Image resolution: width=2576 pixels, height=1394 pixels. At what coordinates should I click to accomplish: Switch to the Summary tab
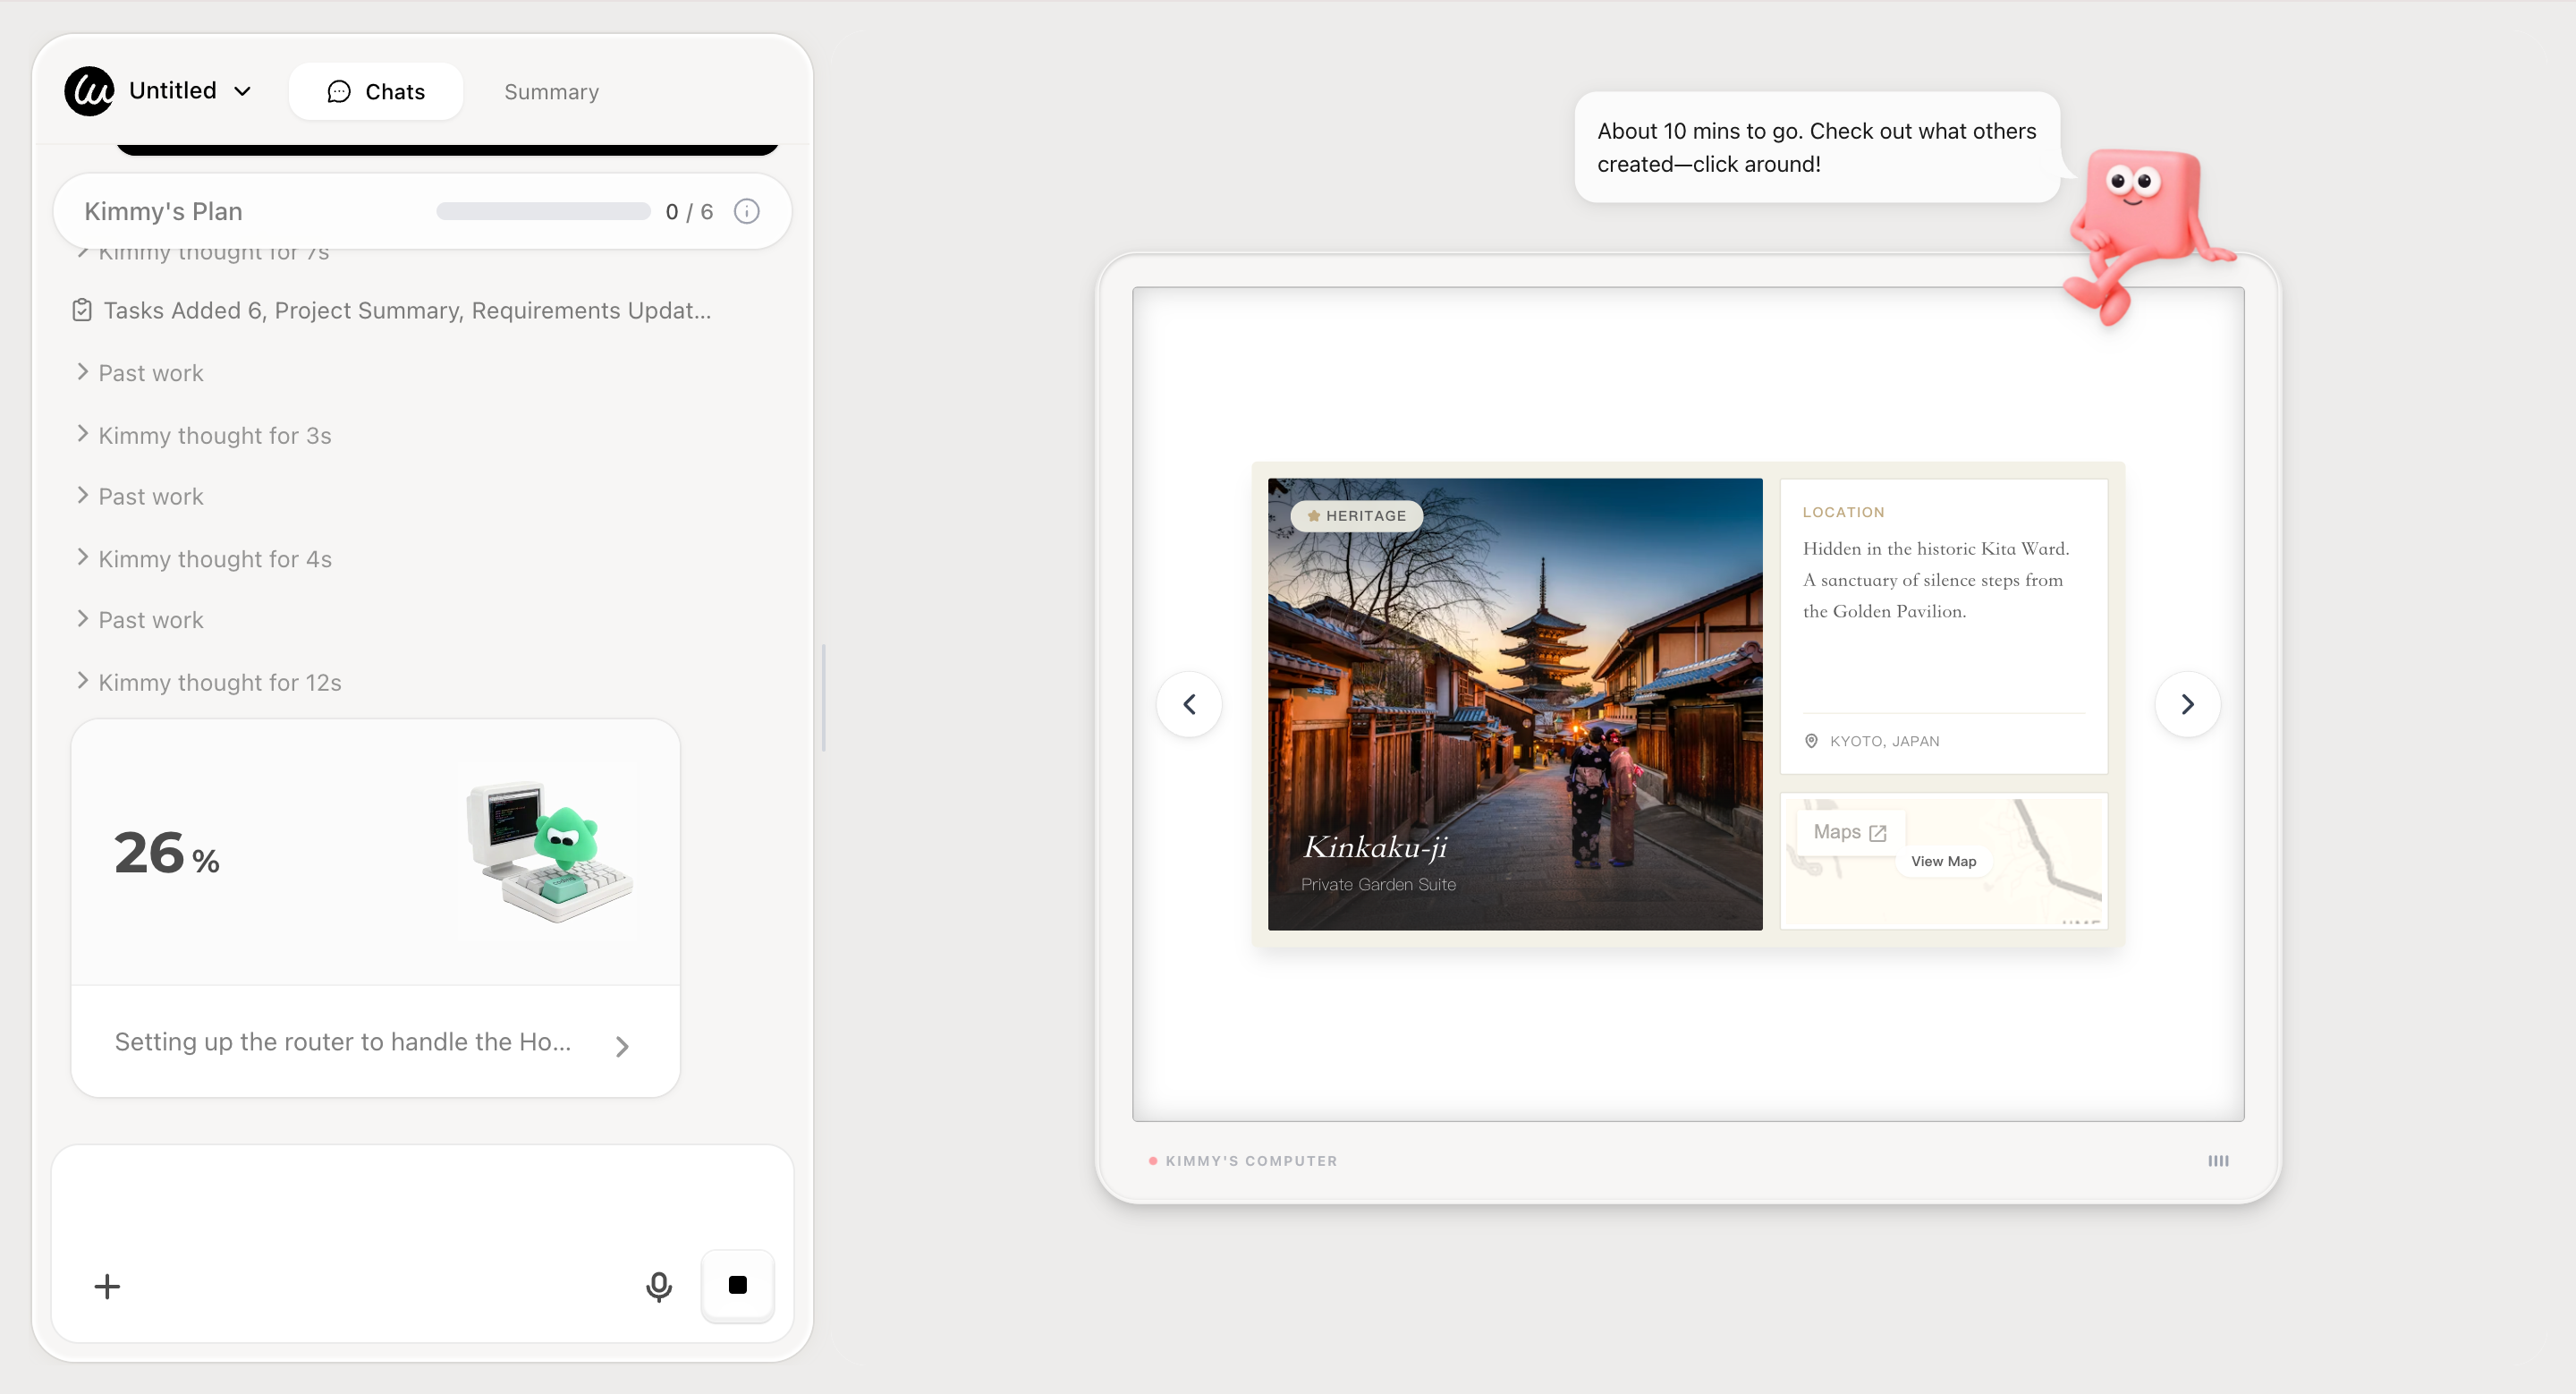551,92
